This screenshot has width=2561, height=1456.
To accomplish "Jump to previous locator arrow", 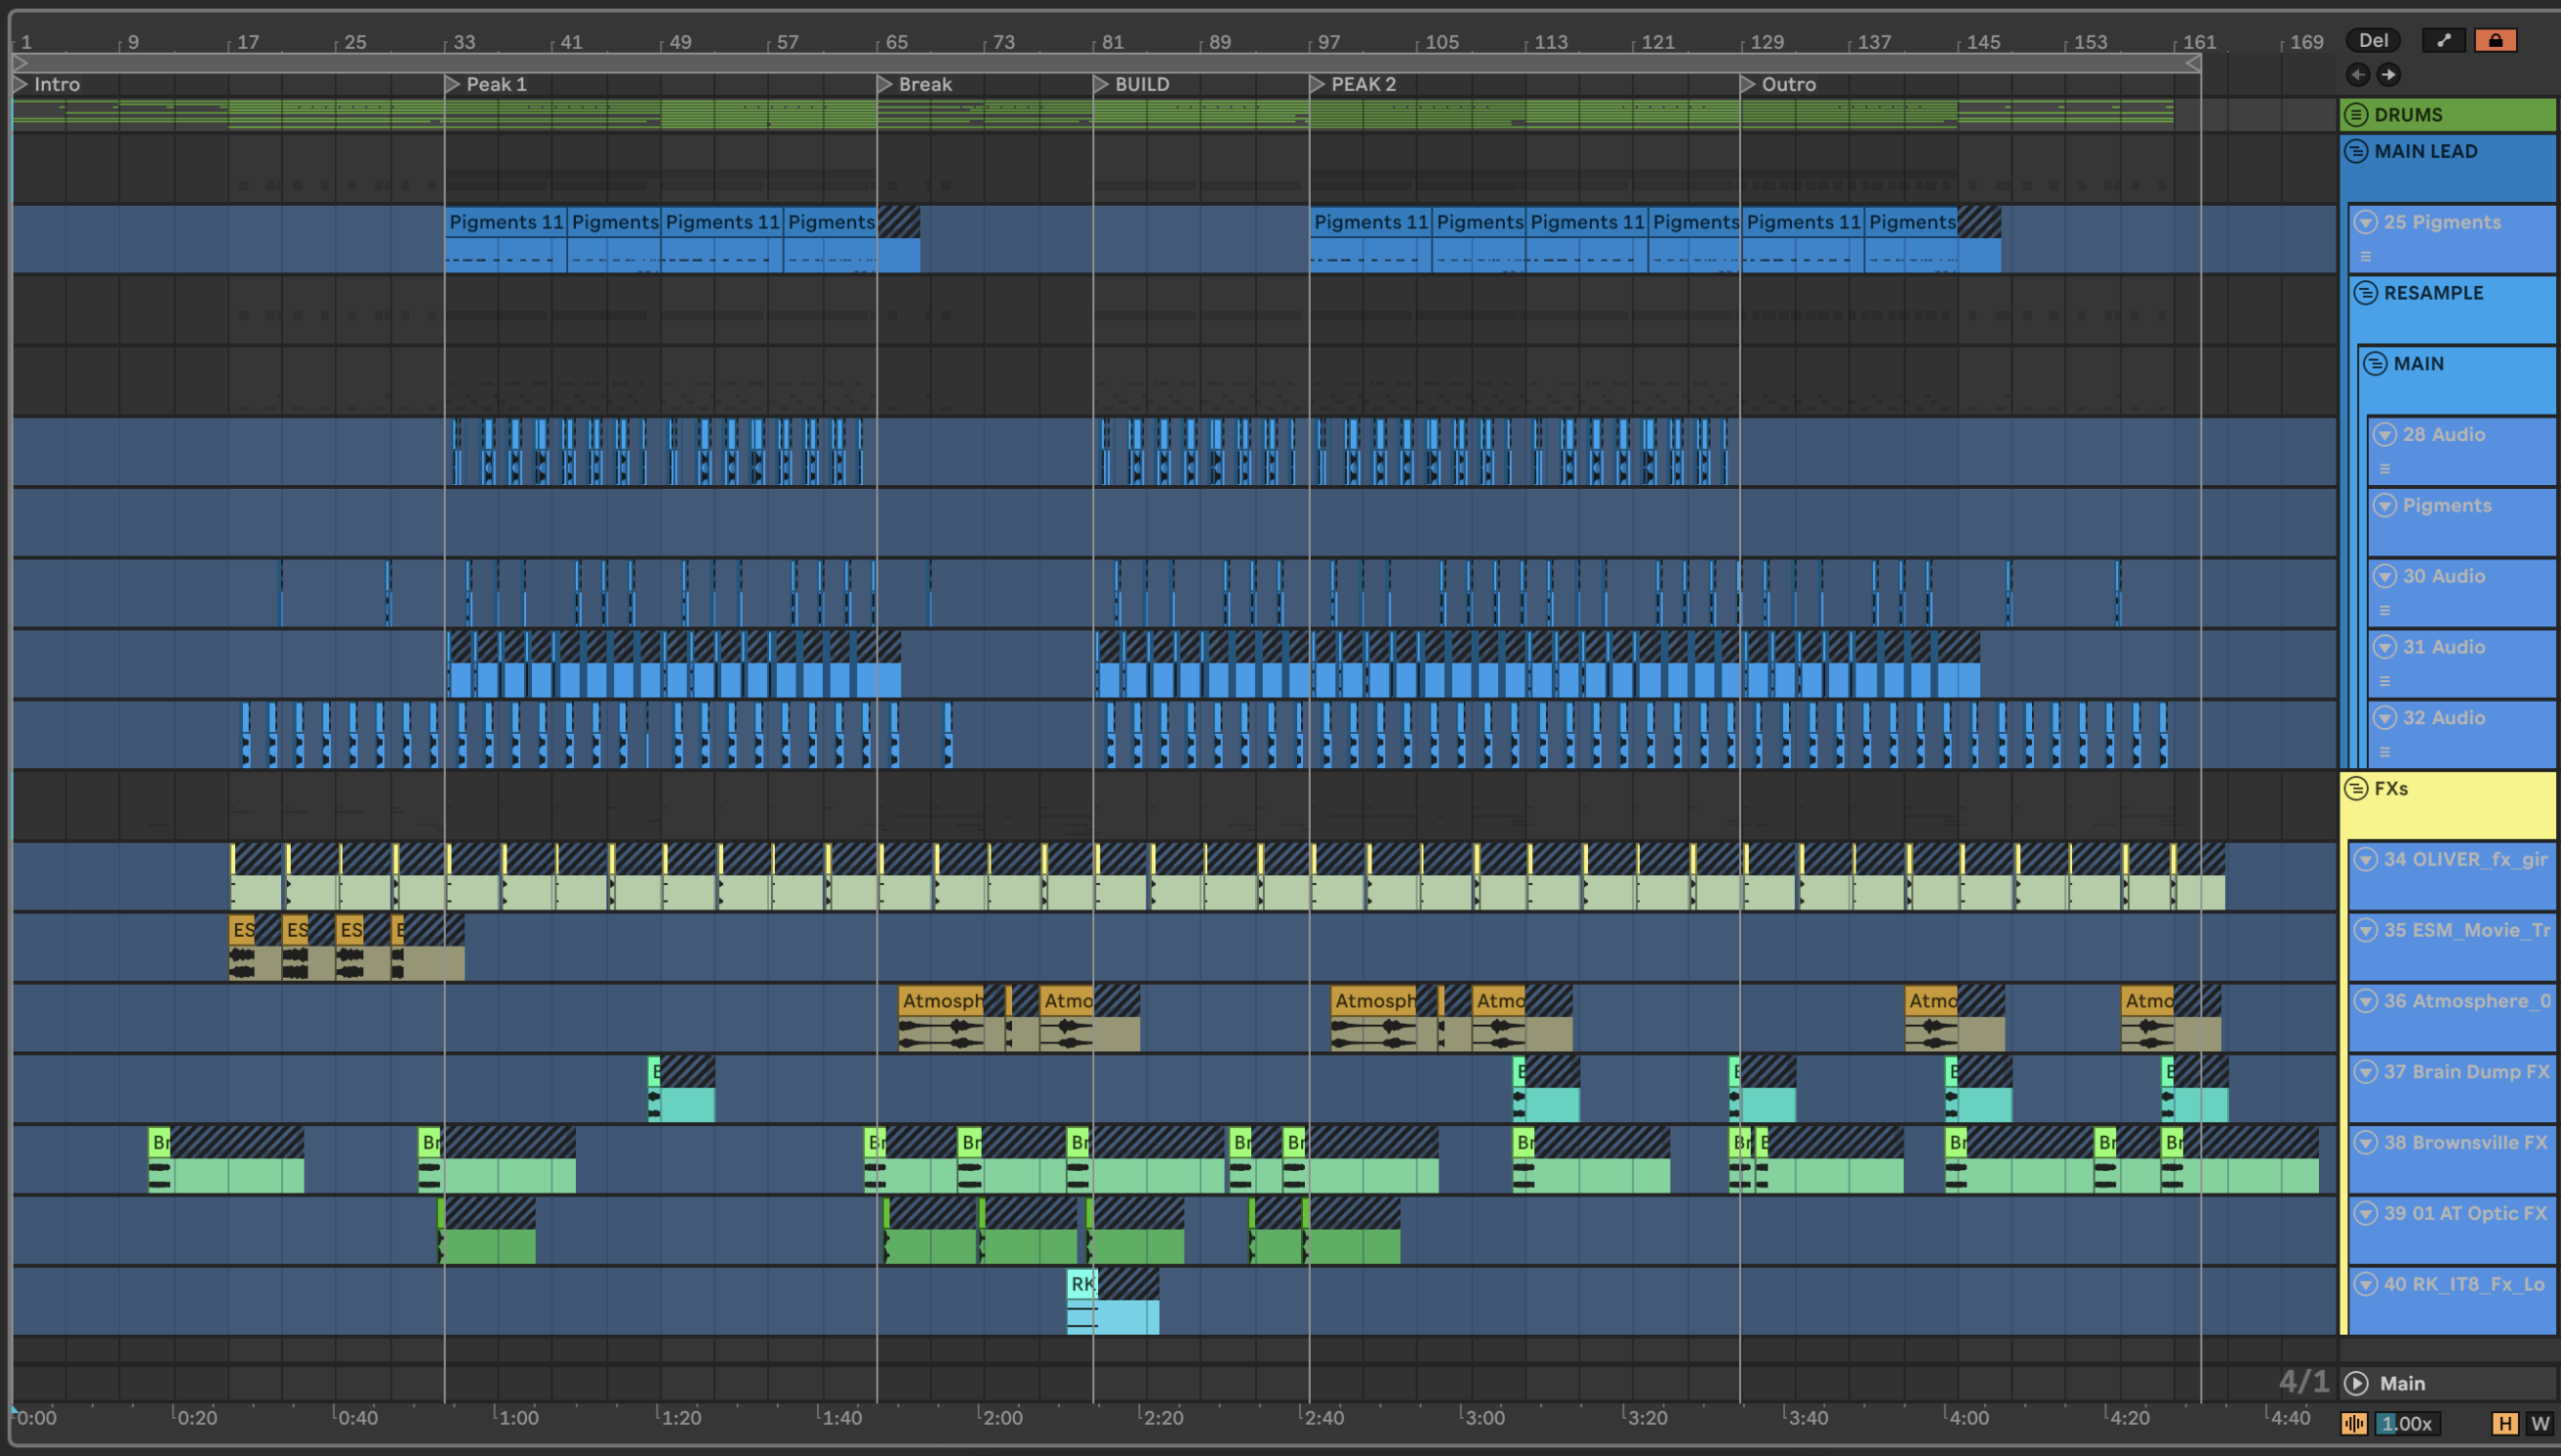I will 2358,74.
